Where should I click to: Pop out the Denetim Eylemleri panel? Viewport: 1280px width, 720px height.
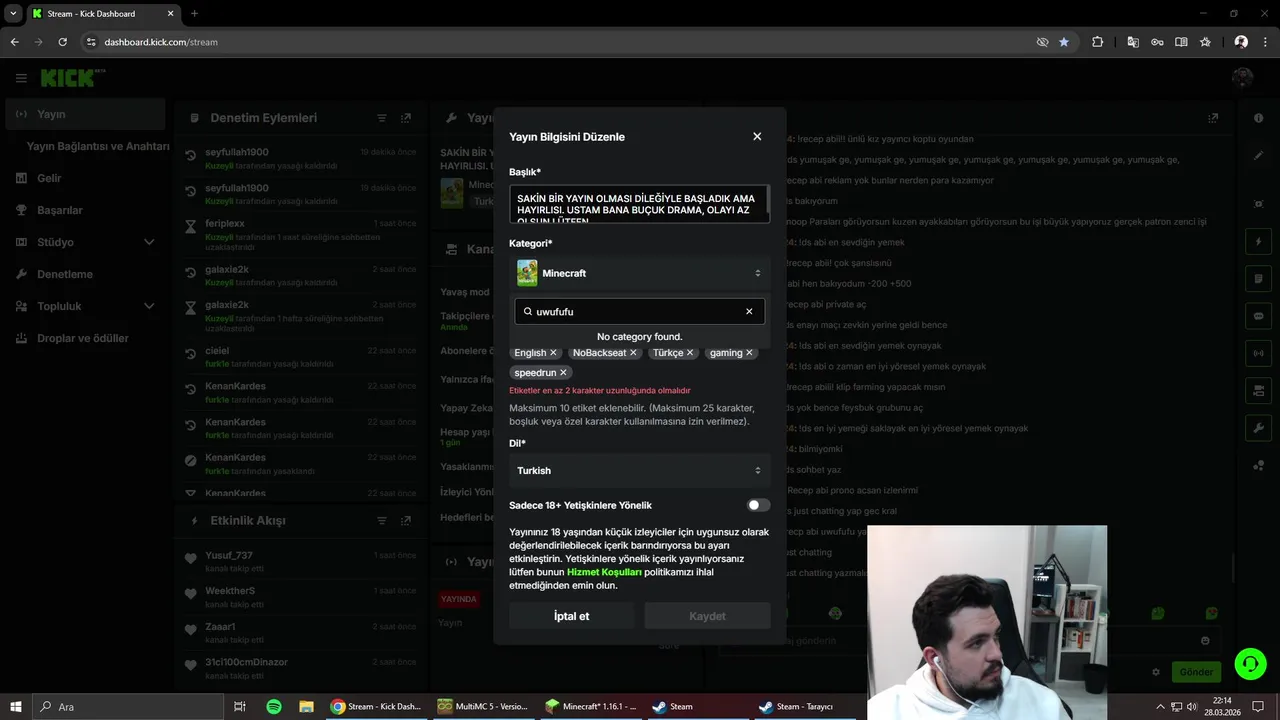[x=405, y=118]
